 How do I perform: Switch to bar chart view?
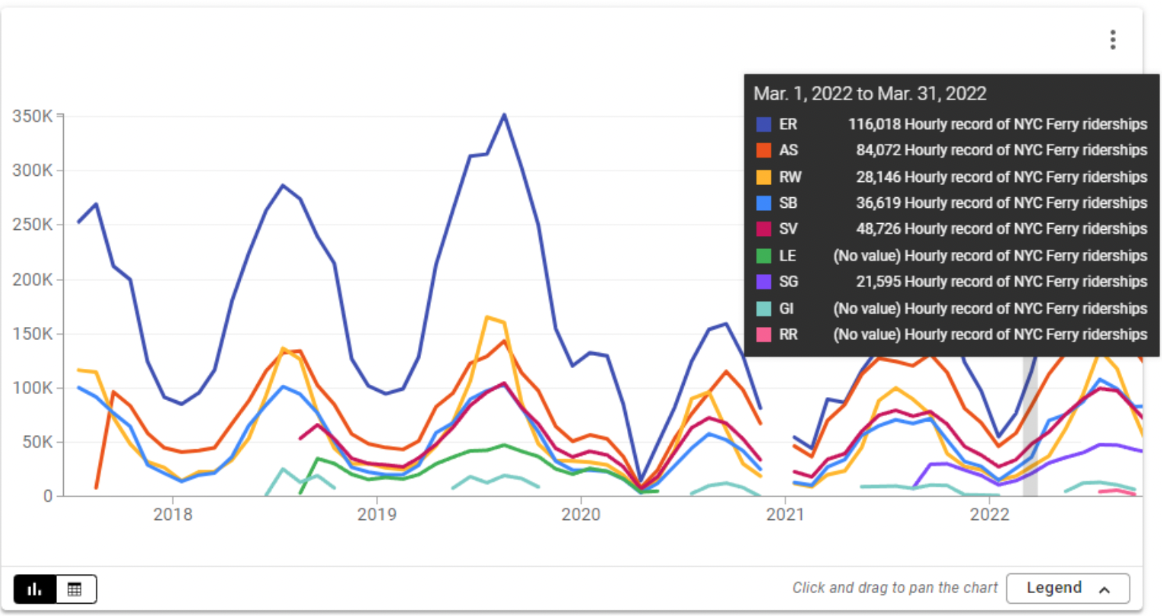coord(35,589)
